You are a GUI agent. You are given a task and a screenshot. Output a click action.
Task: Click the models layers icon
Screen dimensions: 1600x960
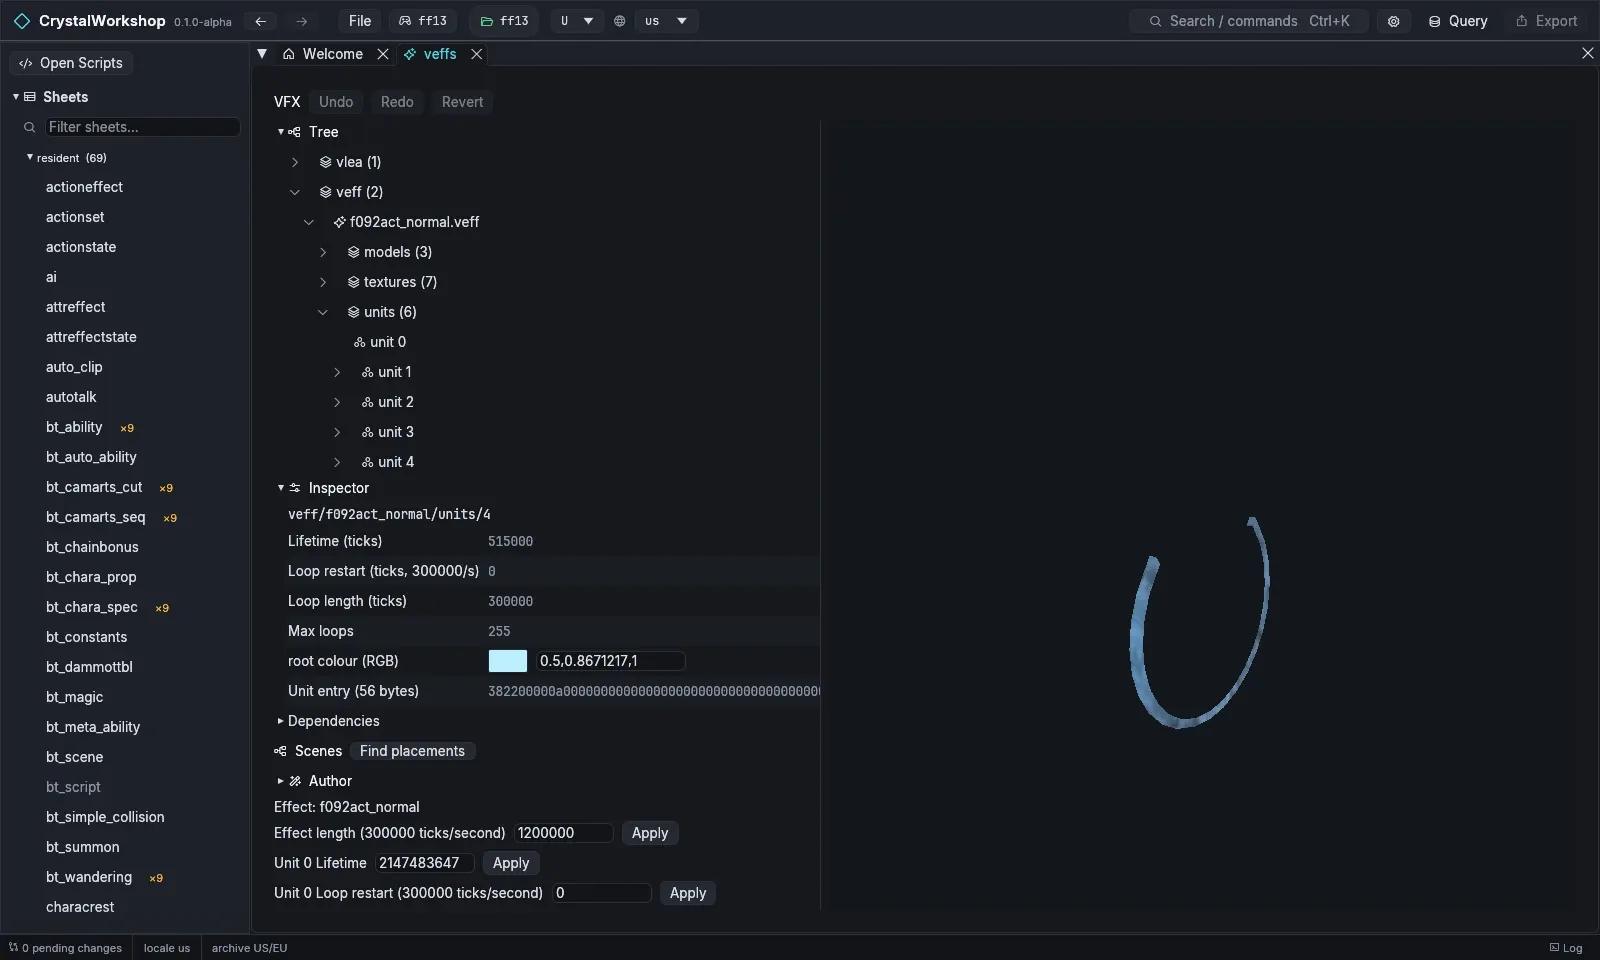coord(353,252)
